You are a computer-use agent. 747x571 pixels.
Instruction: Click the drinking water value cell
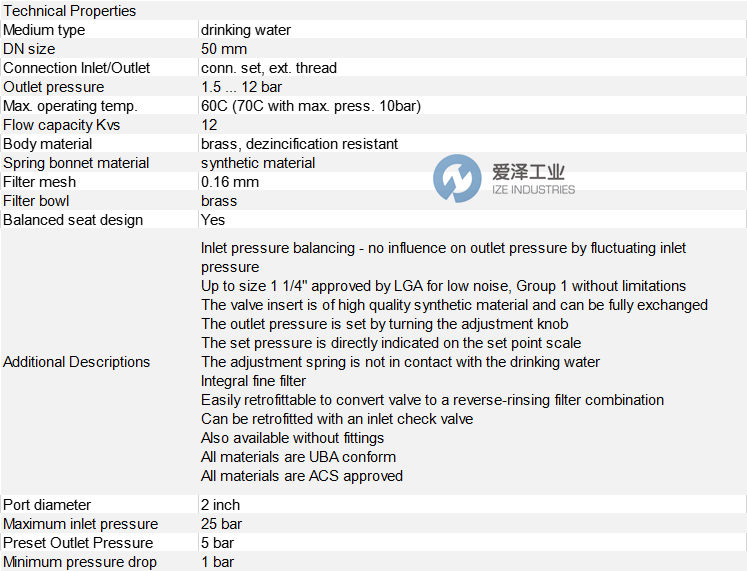(x=246, y=30)
